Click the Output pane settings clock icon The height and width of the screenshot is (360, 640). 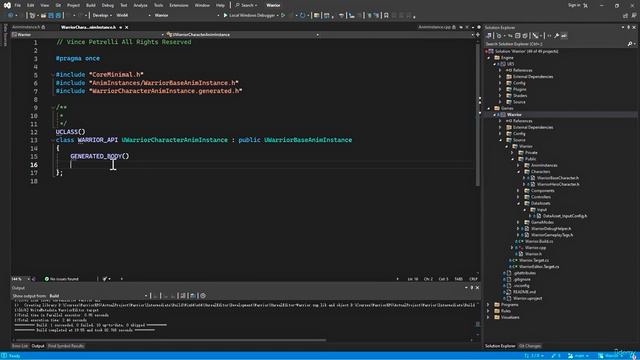(x=203, y=296)
